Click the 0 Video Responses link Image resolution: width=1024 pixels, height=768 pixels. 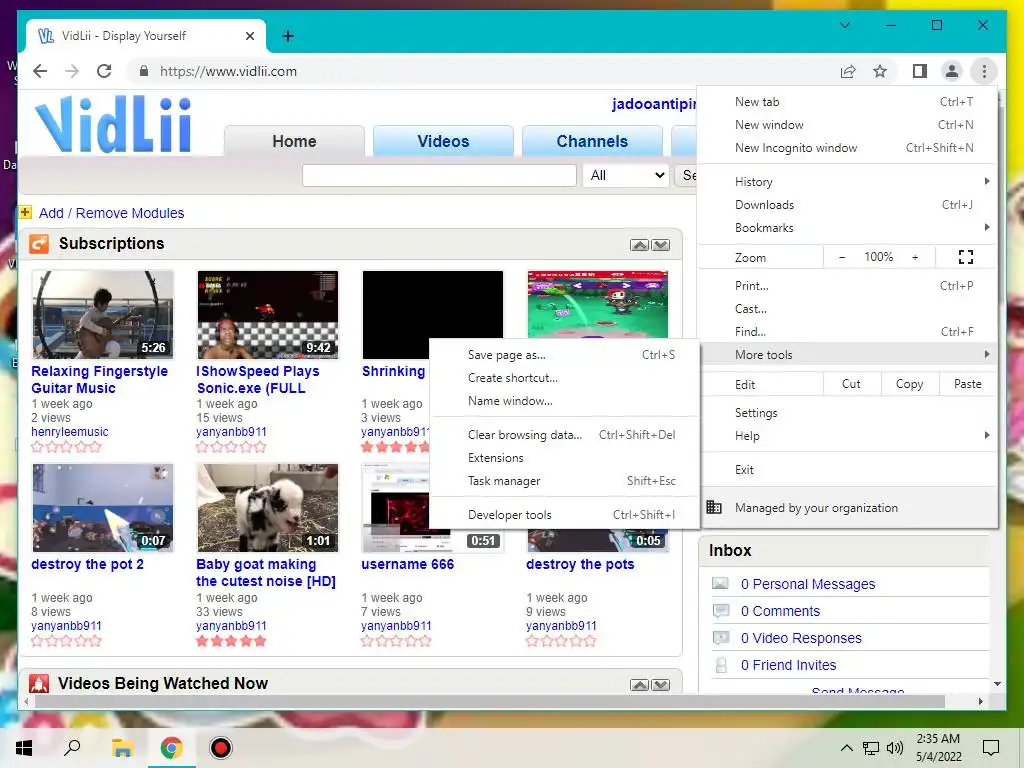[x=801, y=638]
